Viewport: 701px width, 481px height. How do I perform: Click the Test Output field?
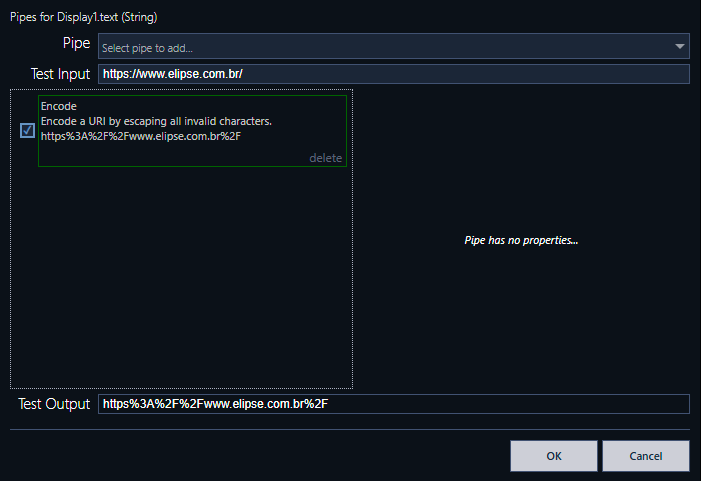pos(393,404)
